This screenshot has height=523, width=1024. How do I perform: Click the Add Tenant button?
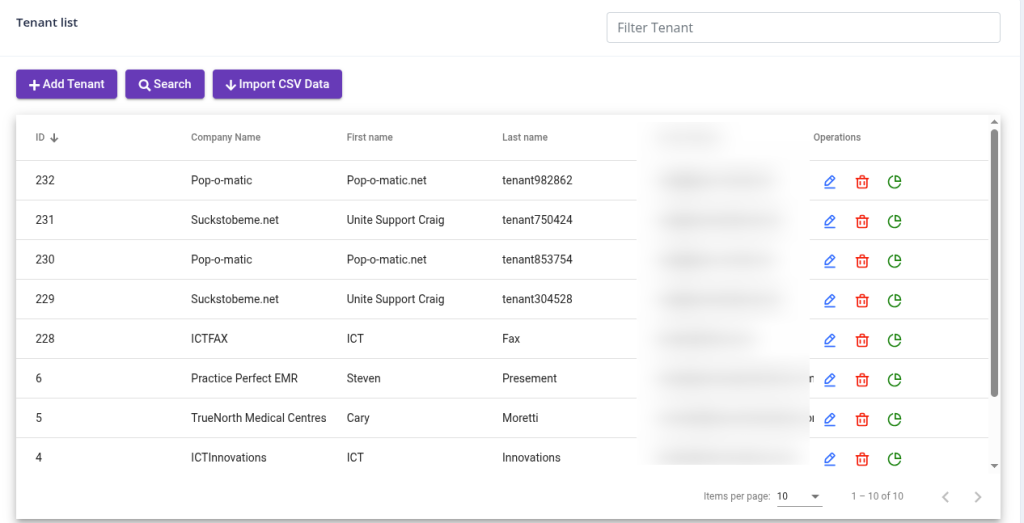pyautogui.click(x=67, y=84)
